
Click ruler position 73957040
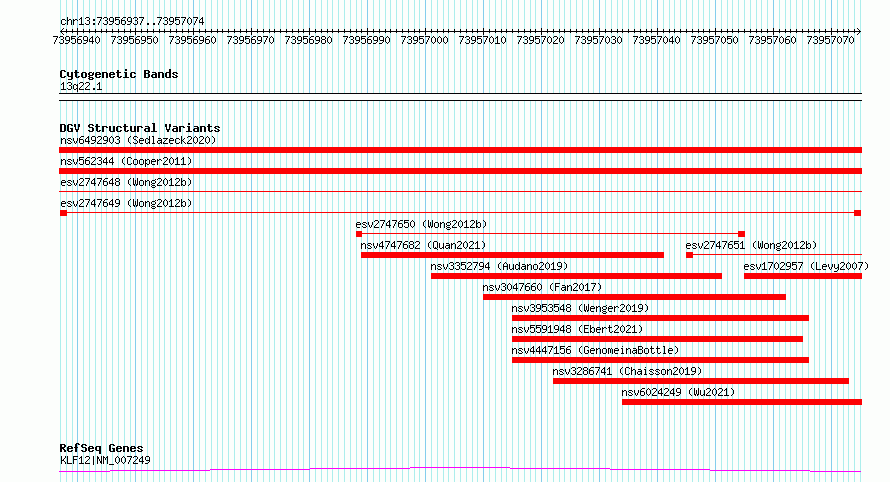(656, 40)
